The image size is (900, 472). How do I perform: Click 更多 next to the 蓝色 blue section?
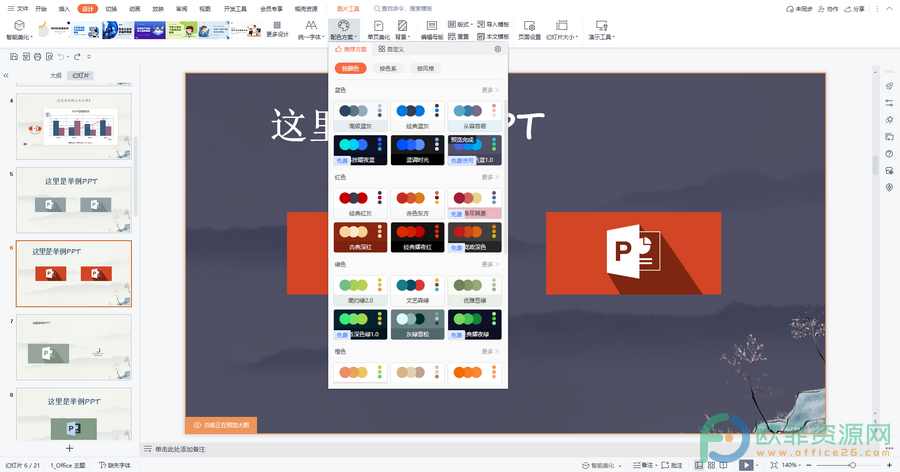[x=490, y=90]
